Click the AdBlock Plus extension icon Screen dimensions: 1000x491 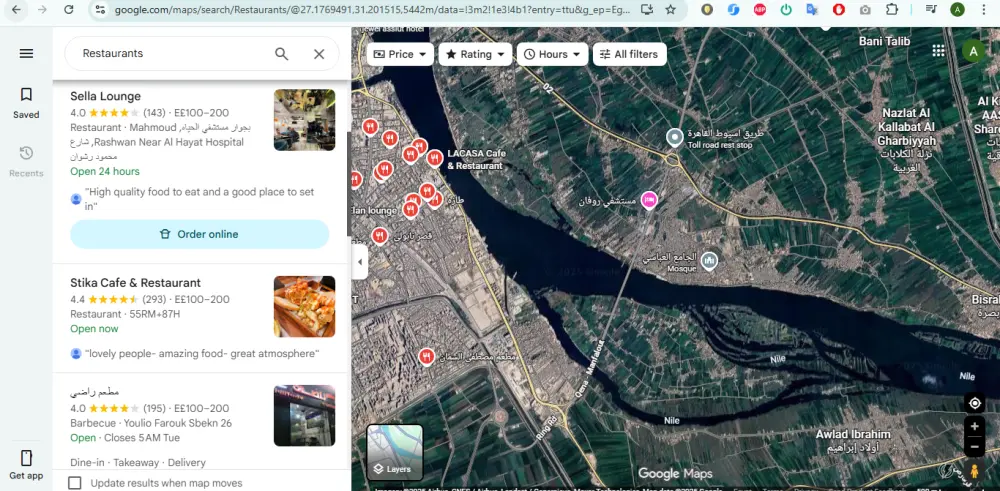760,10
